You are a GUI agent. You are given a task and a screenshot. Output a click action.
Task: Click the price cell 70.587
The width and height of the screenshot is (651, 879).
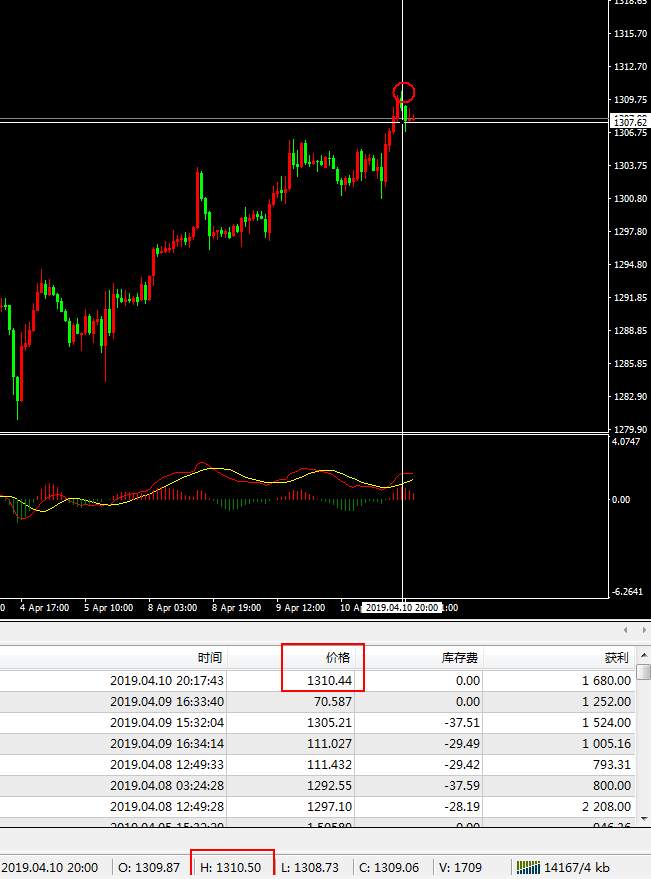pyautogui.click(x=333, y=701)
